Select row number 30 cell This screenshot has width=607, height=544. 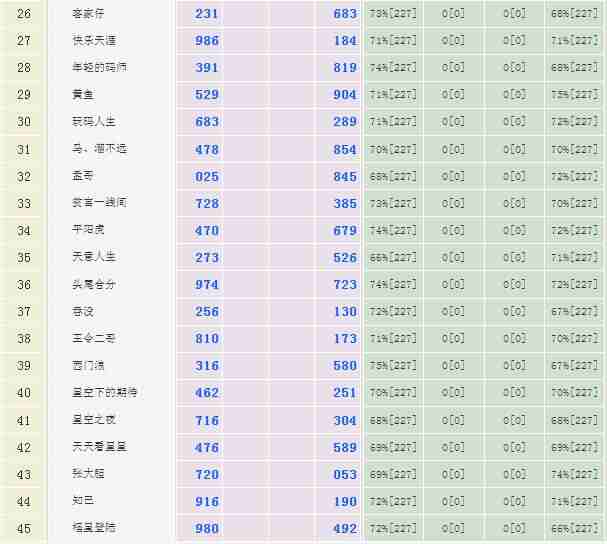click(x=24, y=122)
